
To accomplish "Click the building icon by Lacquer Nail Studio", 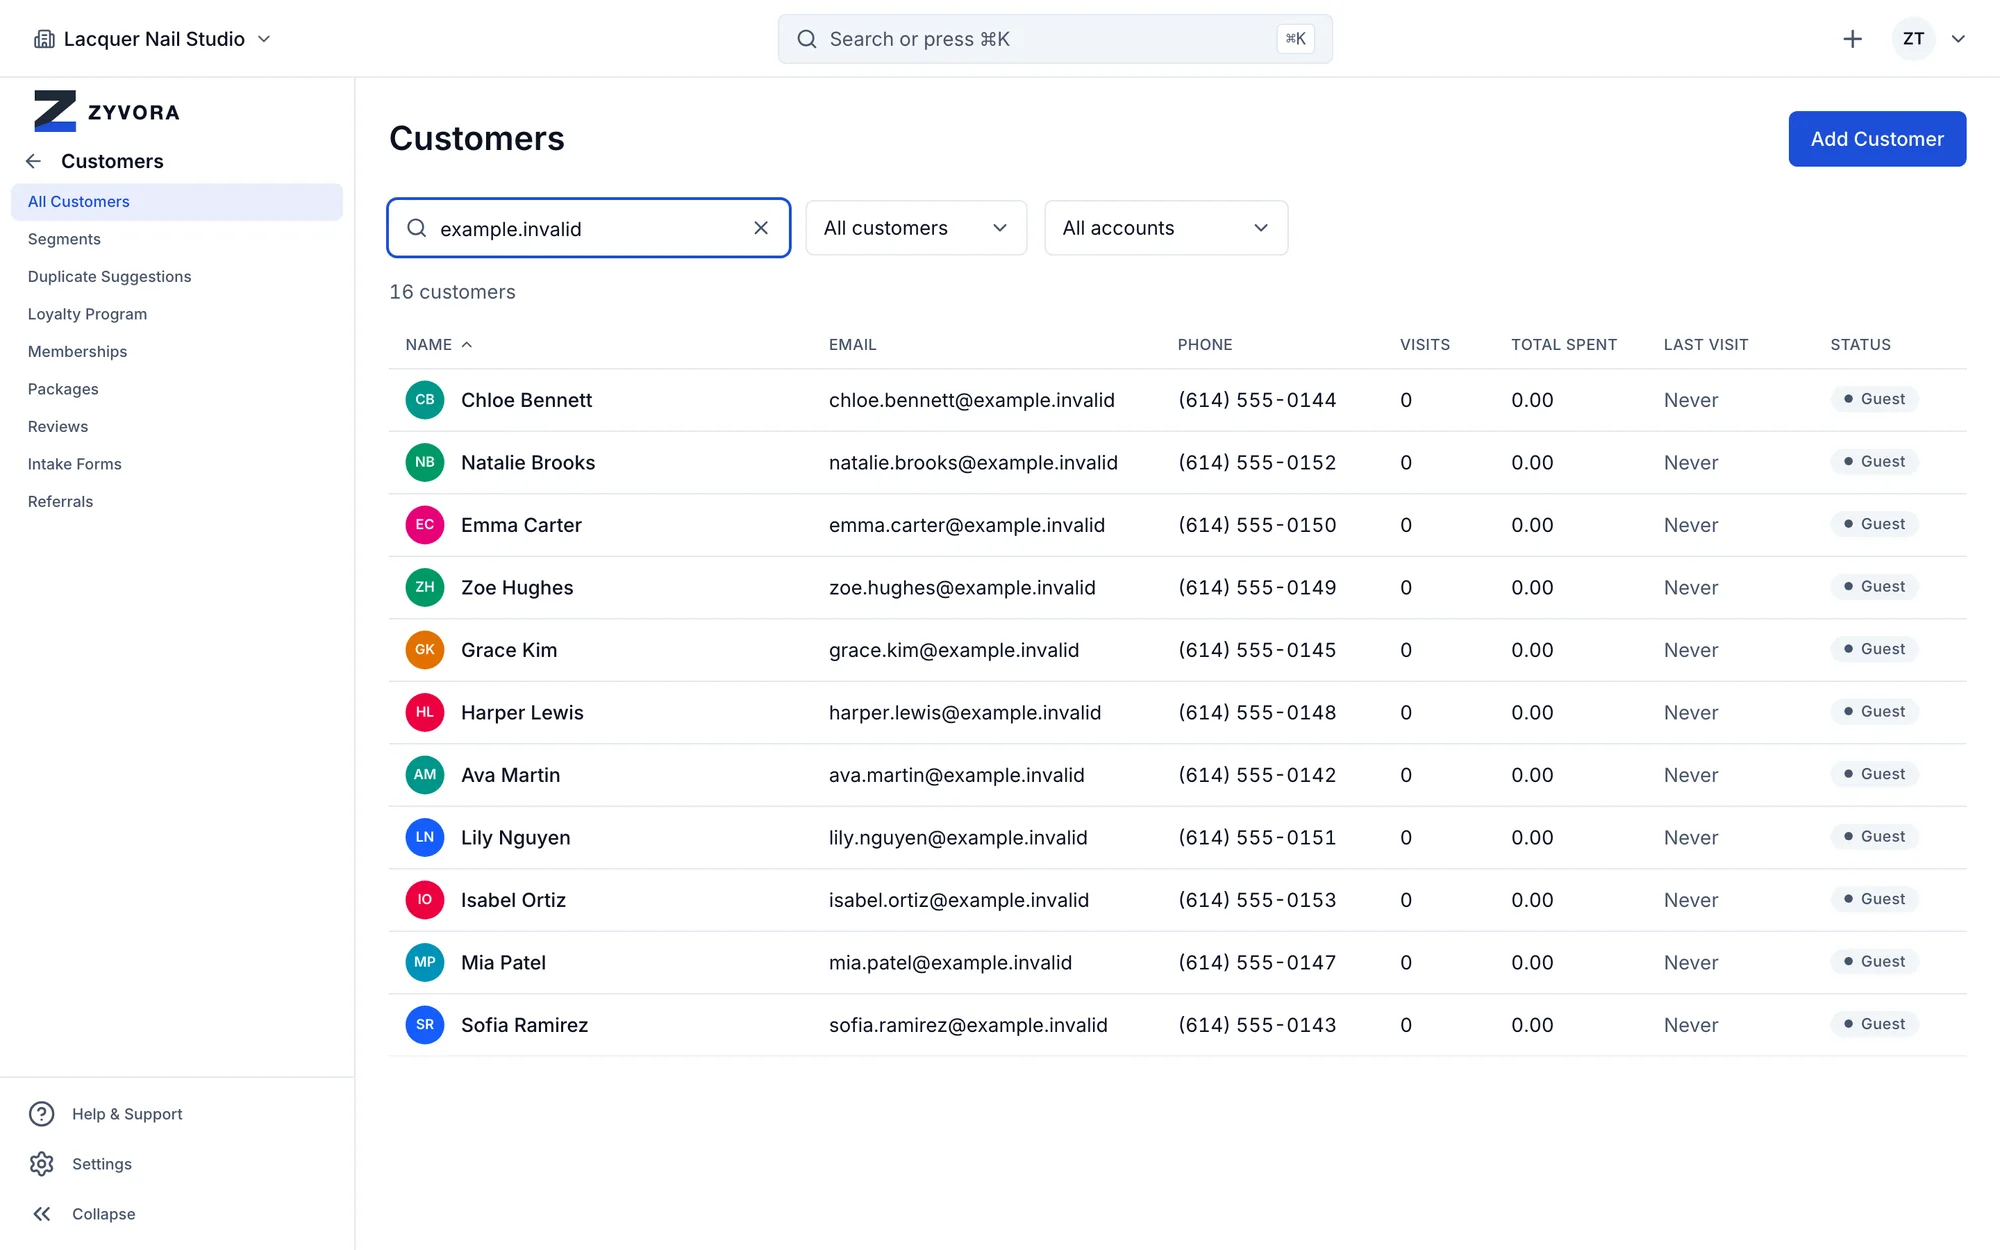I will pyautogui.click(x=44, y=39).
